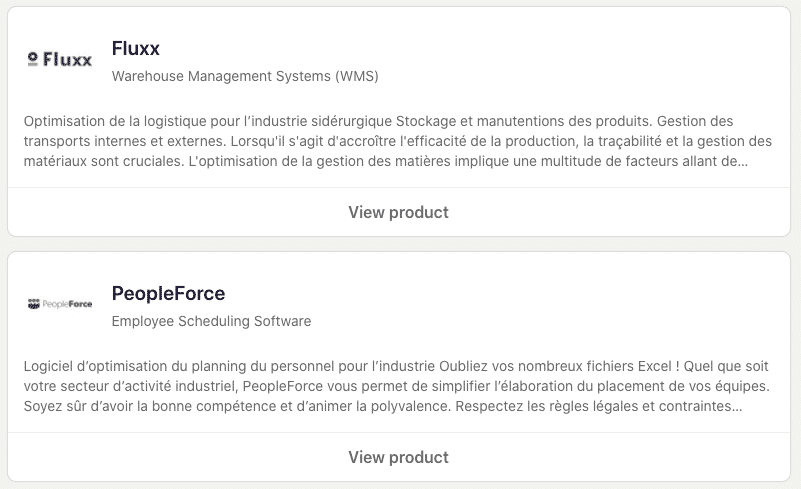Click the Fluxx logo thumbnail image
The image size is (801, 489).
coord(60,59)
